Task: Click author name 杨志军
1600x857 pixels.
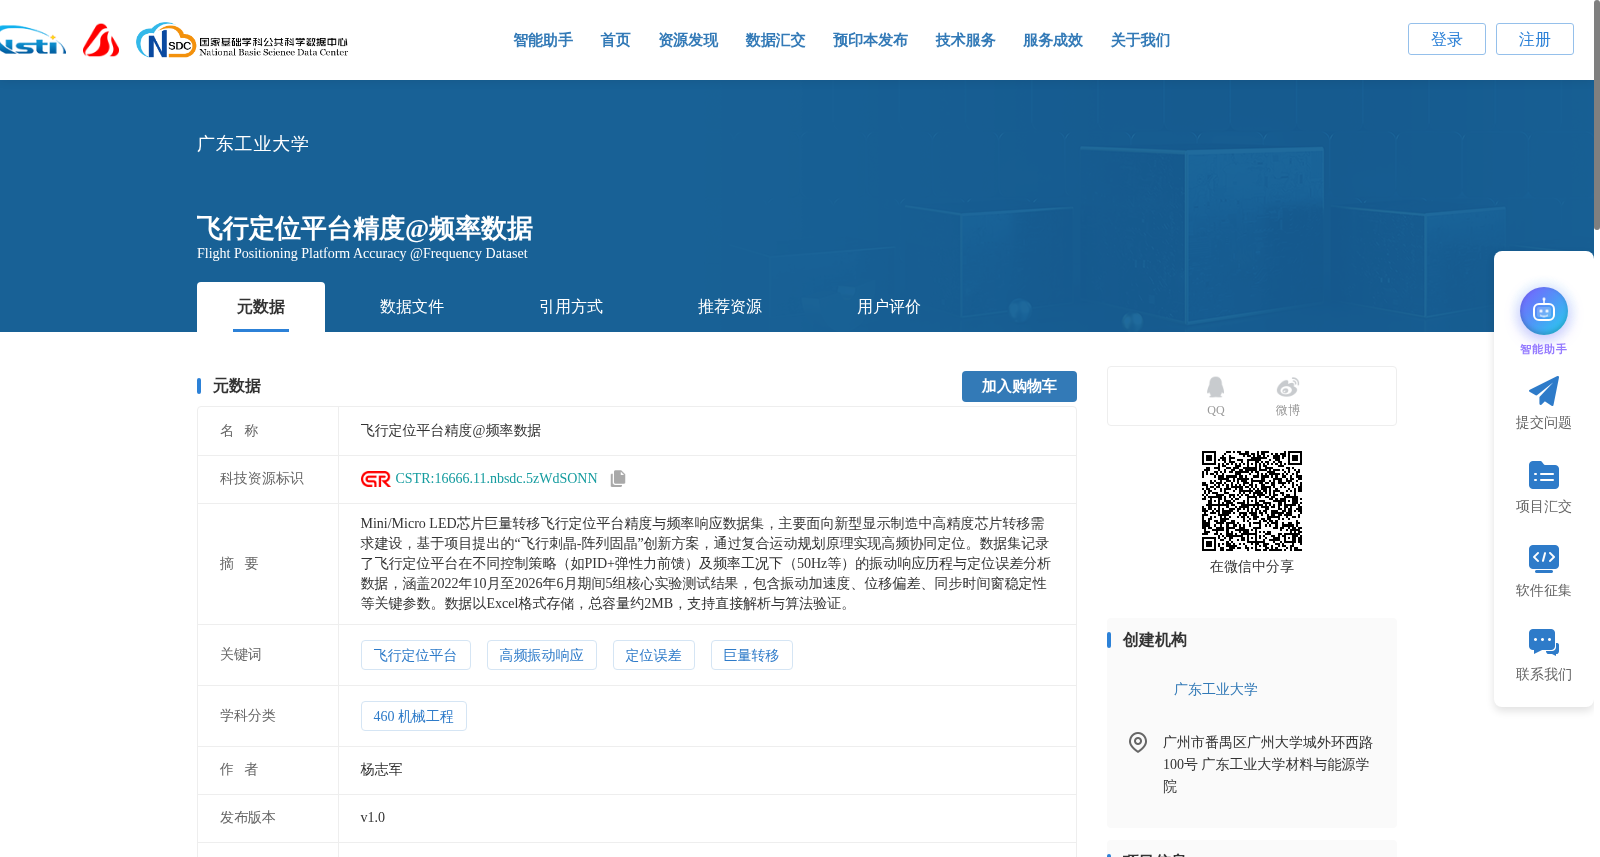Action: click(x=381, y=769)
